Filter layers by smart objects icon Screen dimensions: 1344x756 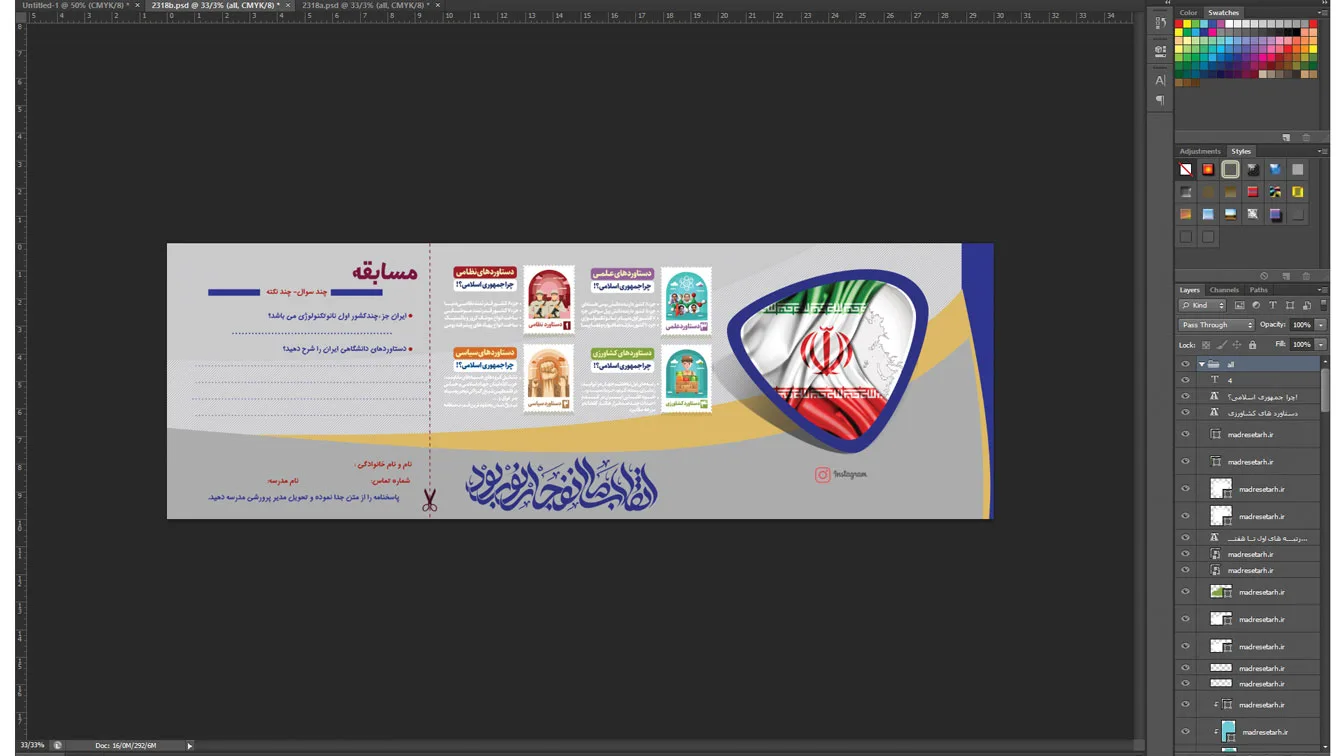[1307, 305]
